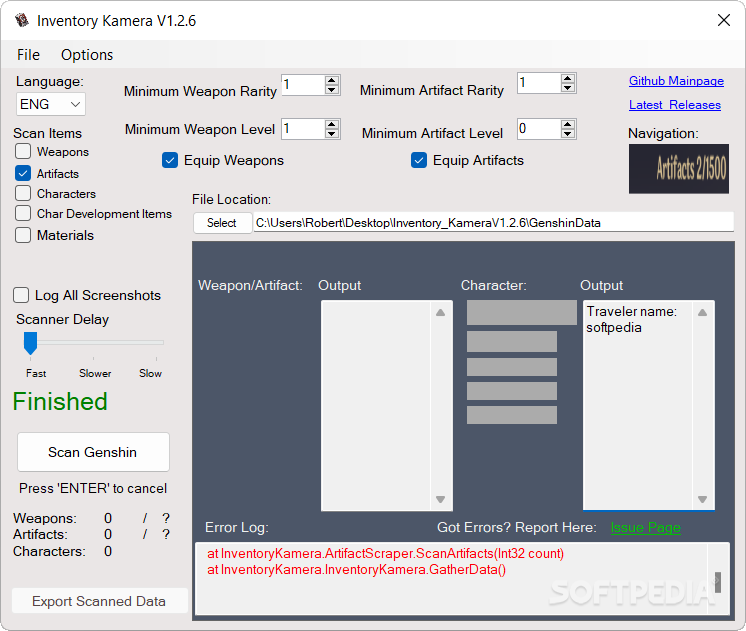Enable the Characters scan checkbox
The width and height of the screenshot is (746, 631).
click(23, 193)
